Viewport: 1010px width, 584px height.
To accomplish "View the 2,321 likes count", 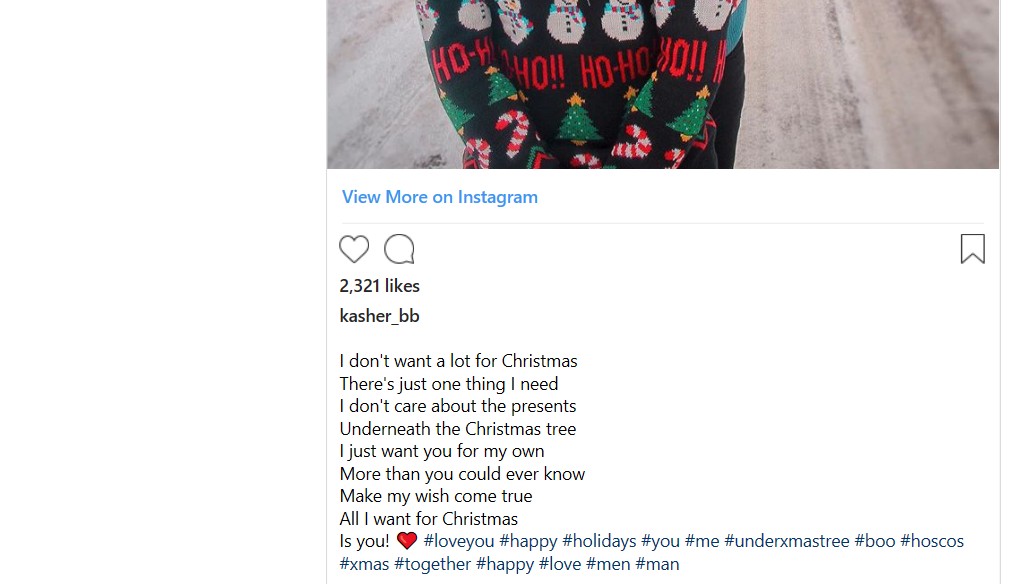I will [379, 286].
